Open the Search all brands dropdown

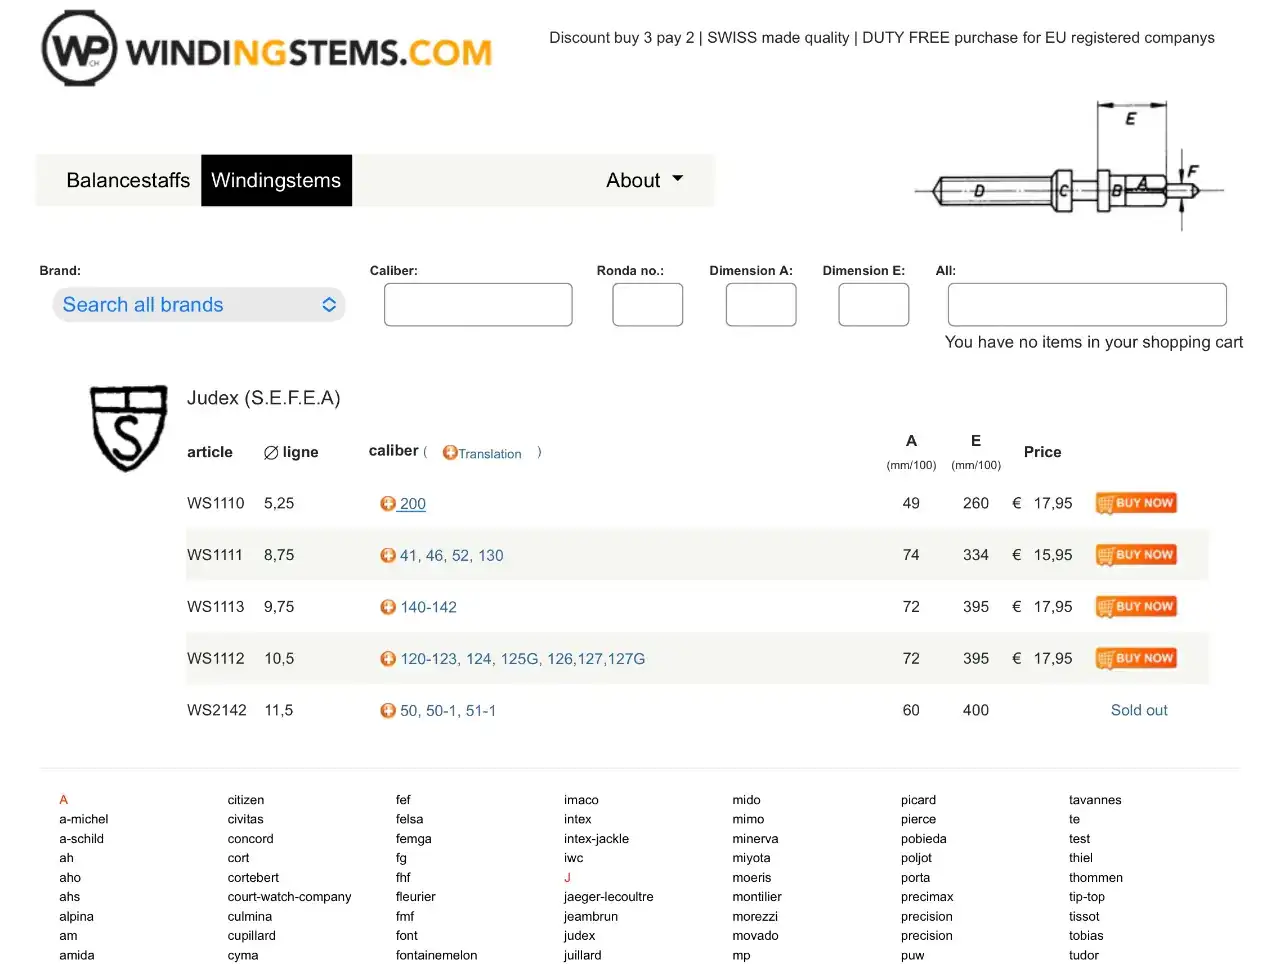[x=199, y=305]
